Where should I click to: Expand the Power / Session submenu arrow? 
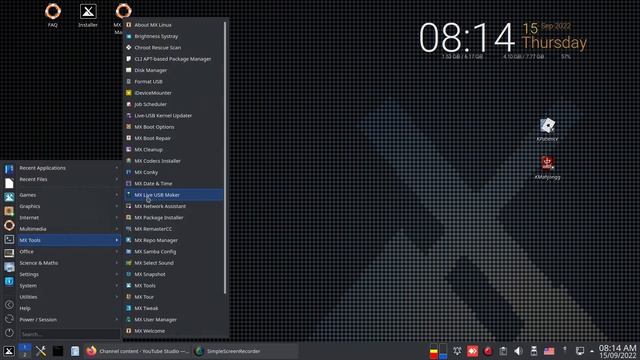[117, 320]
